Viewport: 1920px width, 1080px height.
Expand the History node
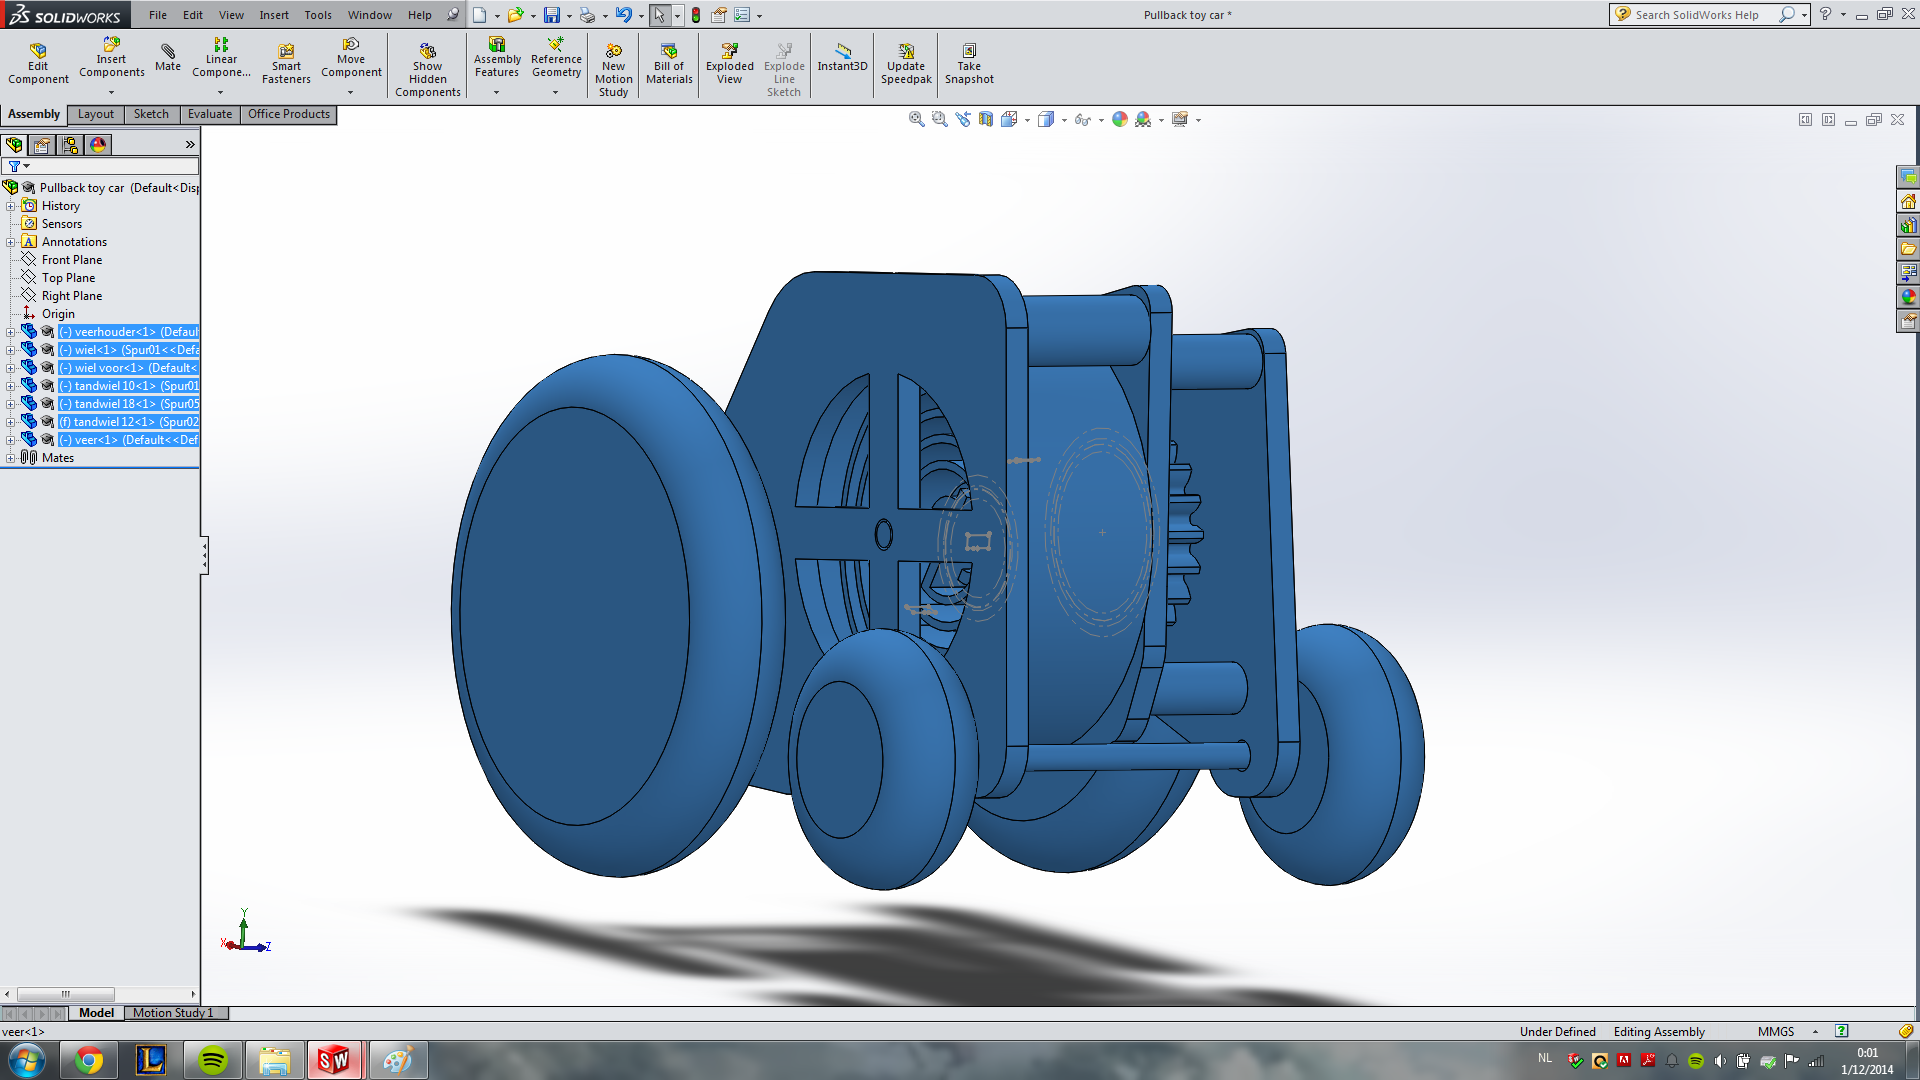tap(10, 205)
